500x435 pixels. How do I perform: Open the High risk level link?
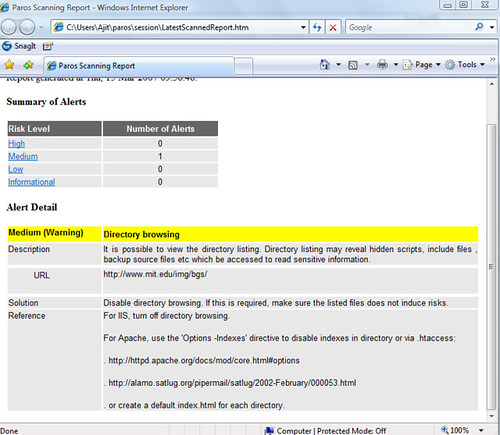17,144
